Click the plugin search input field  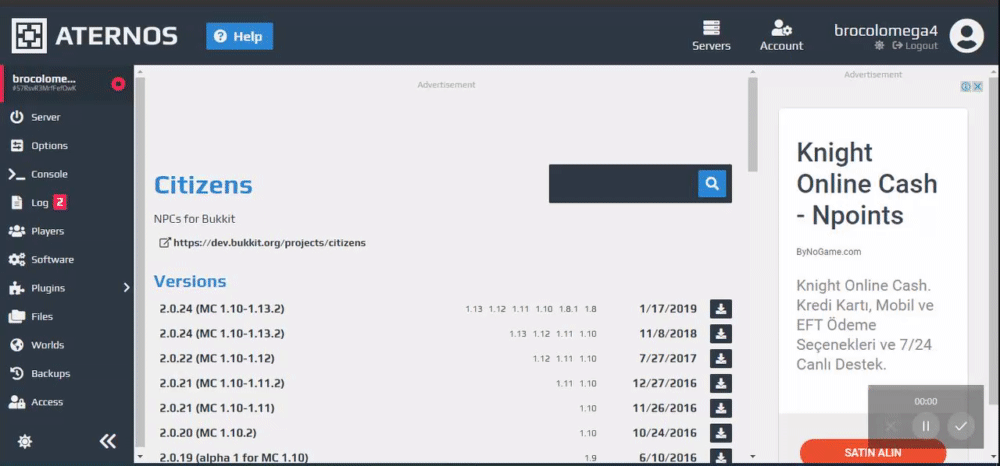tap(623, 184)
